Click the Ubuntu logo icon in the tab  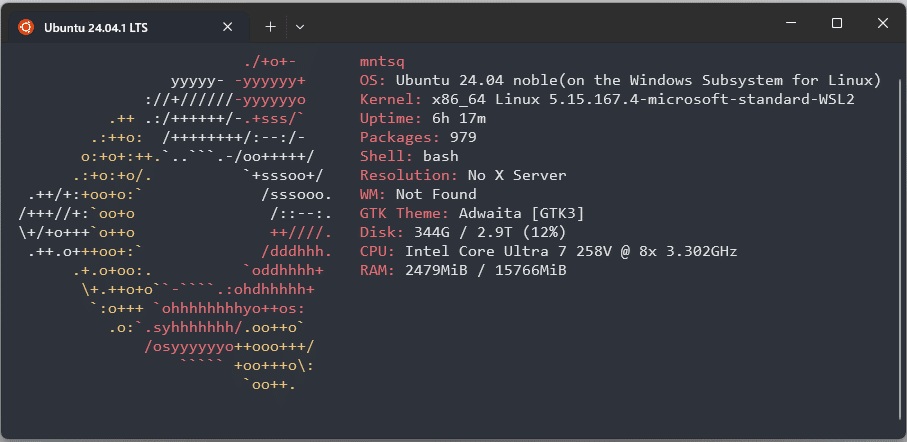point(26,27)
